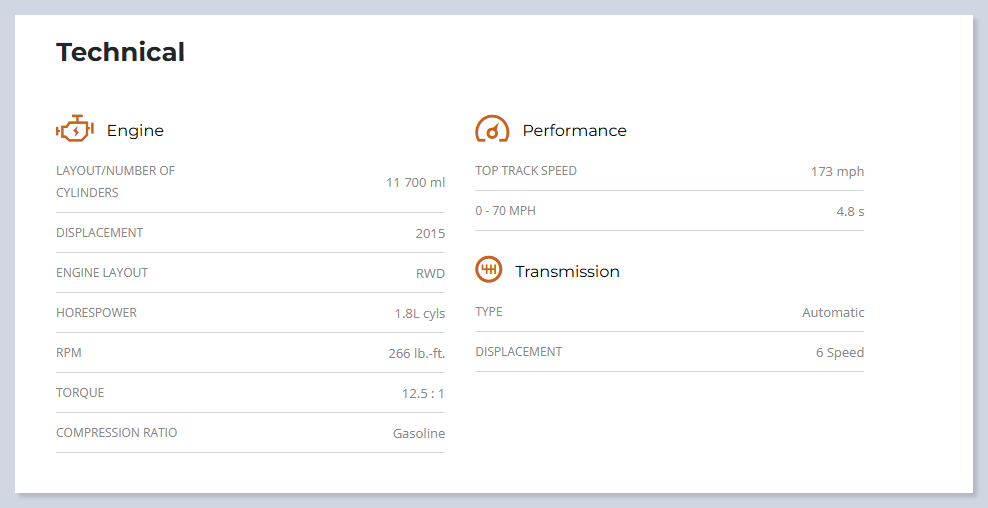Click the 11 700 ml value
Viewport: 988px width, 508px height.
coord(415,182)
